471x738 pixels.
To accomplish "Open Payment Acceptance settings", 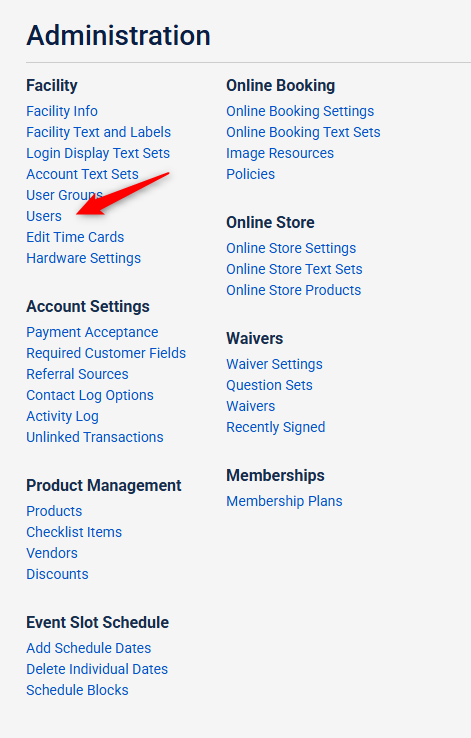I will (92, 332).
